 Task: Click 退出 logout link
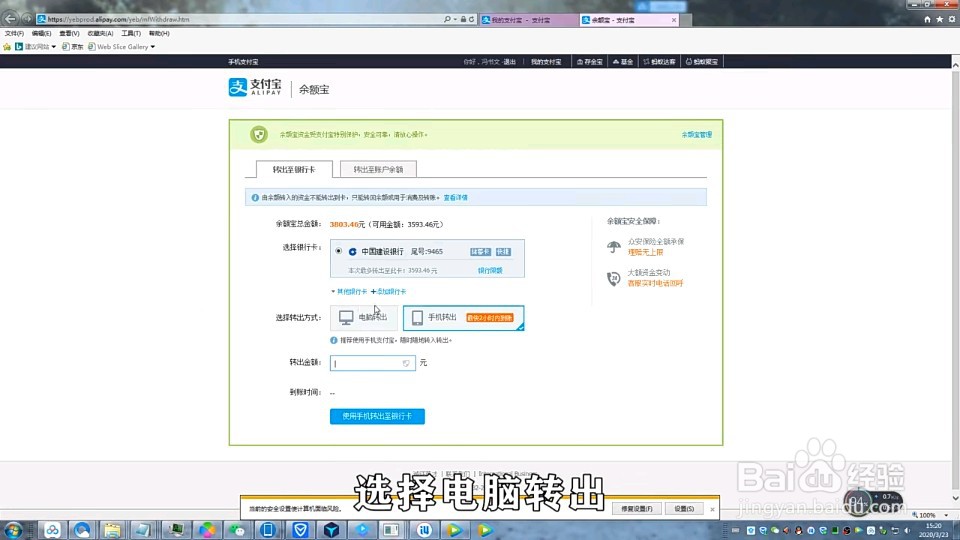[509, 62]
